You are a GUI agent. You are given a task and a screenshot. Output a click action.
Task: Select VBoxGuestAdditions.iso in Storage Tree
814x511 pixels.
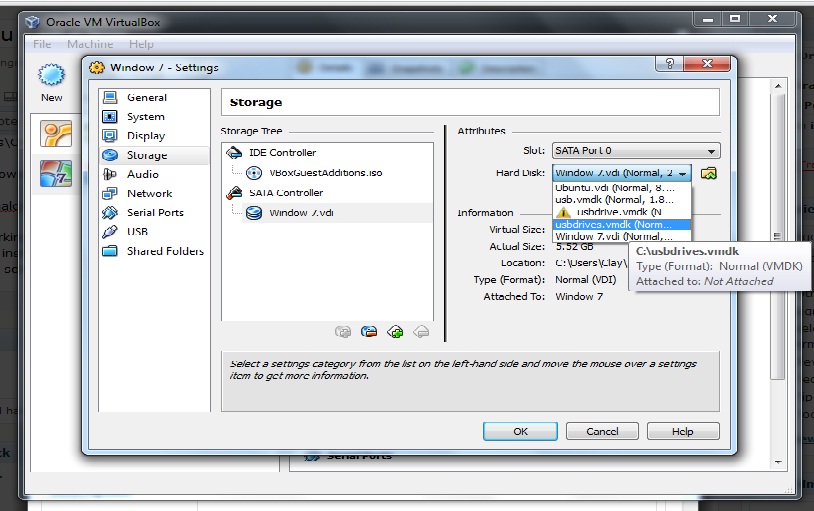(325, 173)
